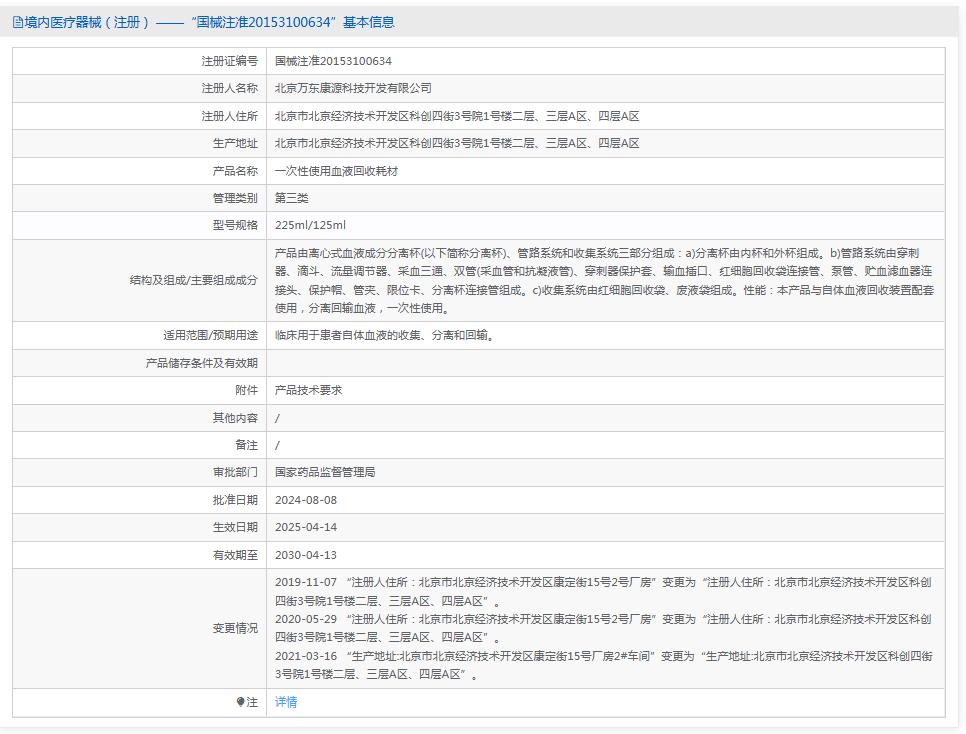The height and width of the screenshot is (734, 966).
Task: Click 北京万东康源科技开发有限公司 registrant name
Action: 353,88
